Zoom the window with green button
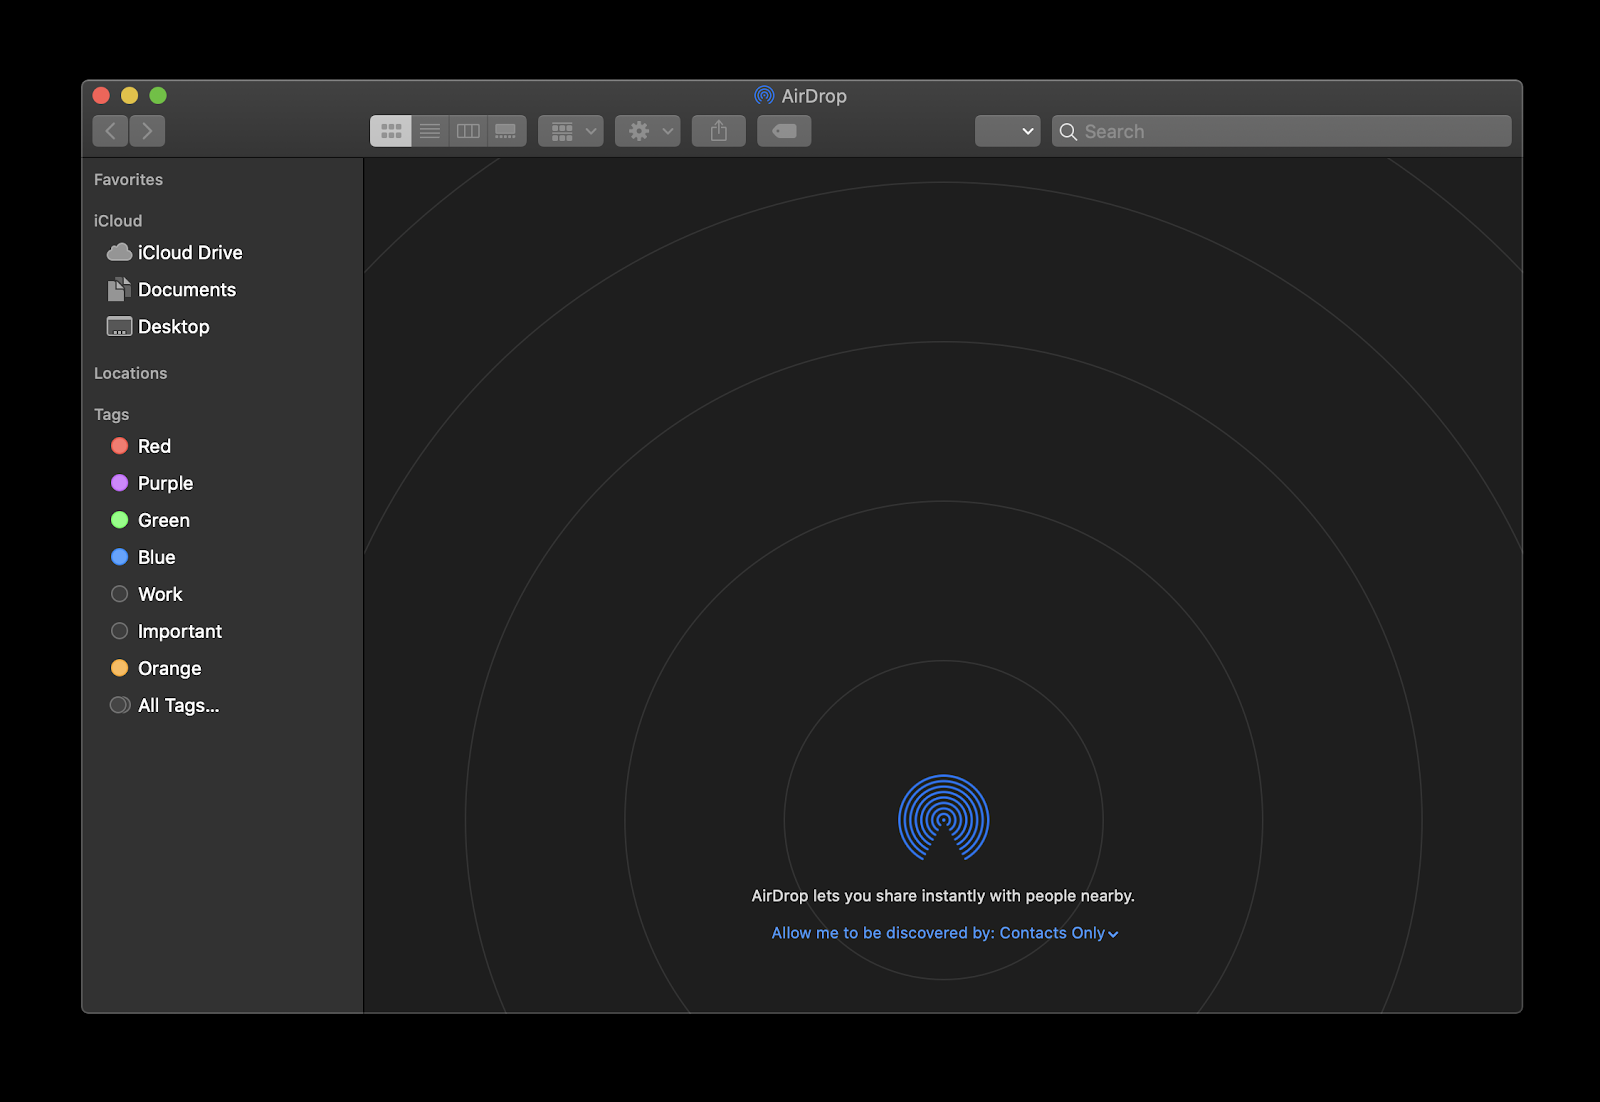 point(158,96)
